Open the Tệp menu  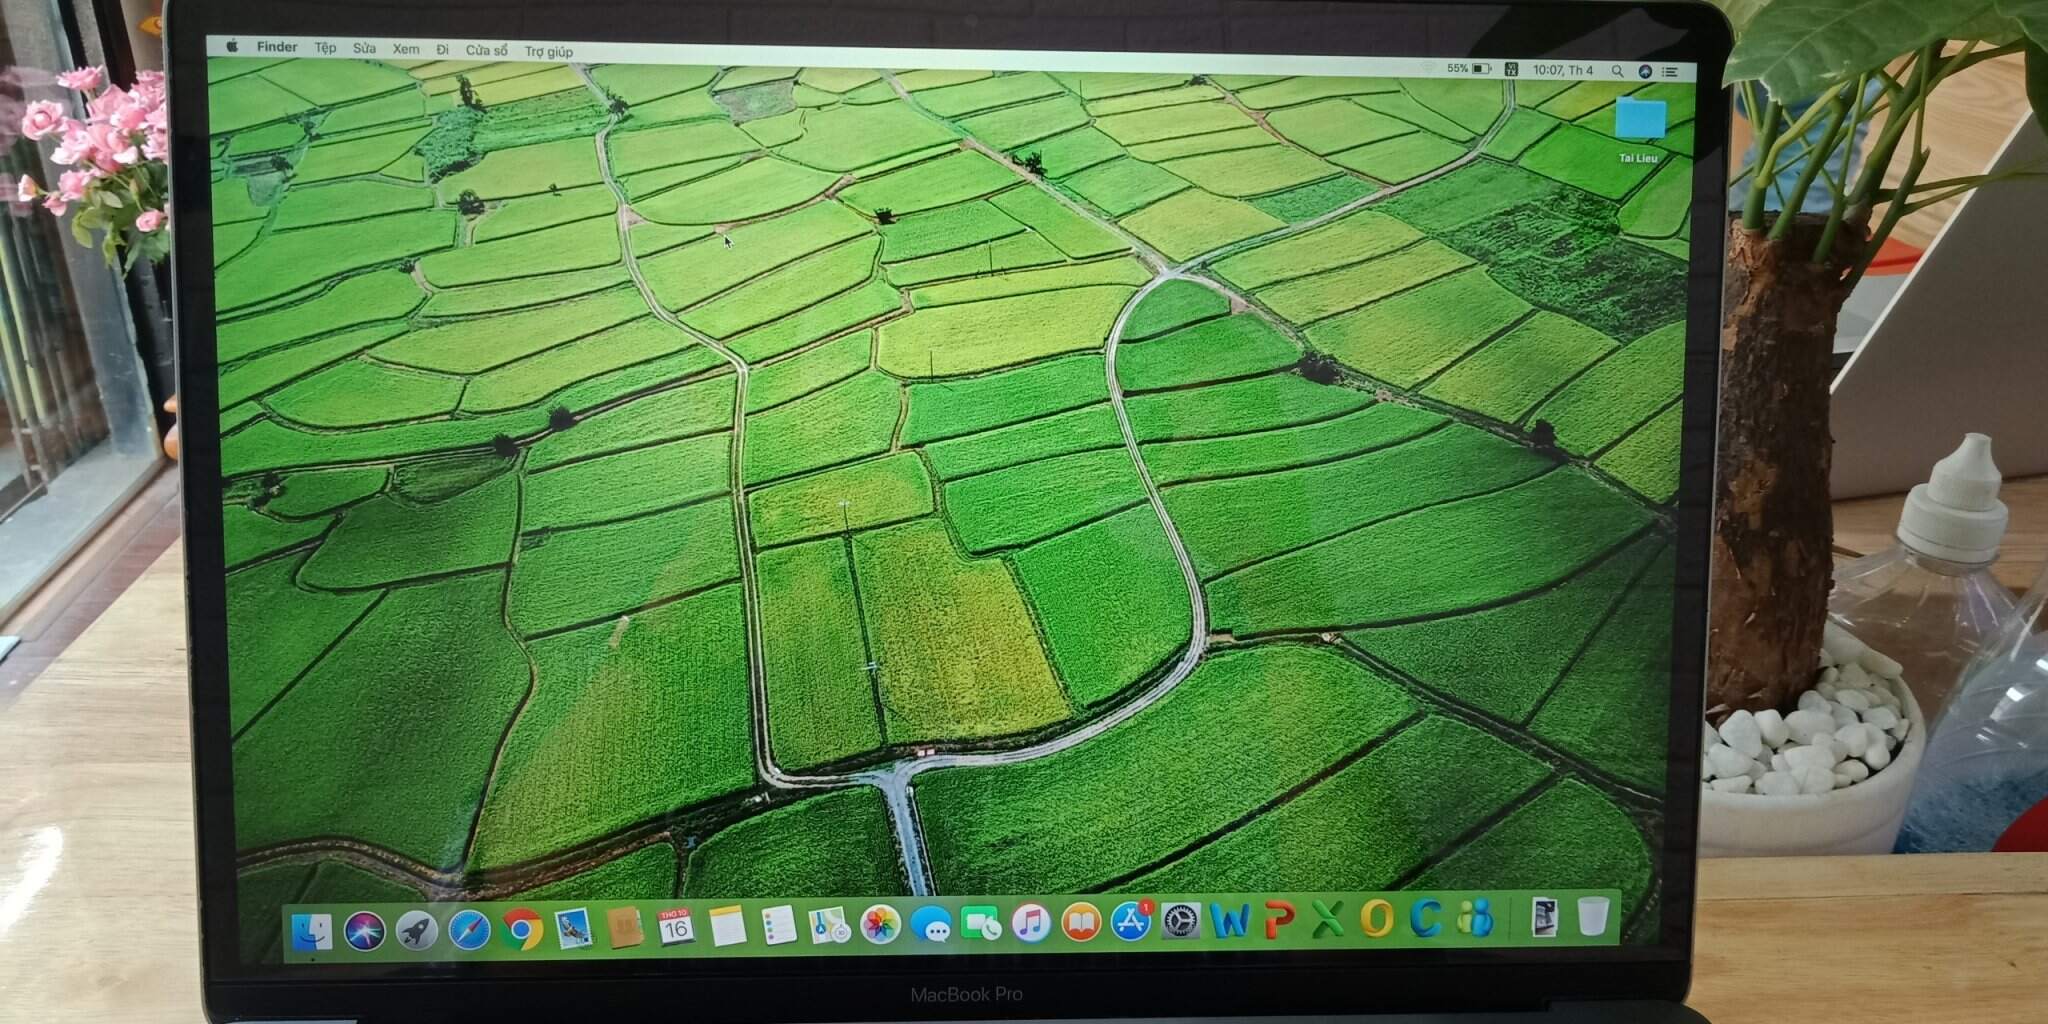click(325, 47)
